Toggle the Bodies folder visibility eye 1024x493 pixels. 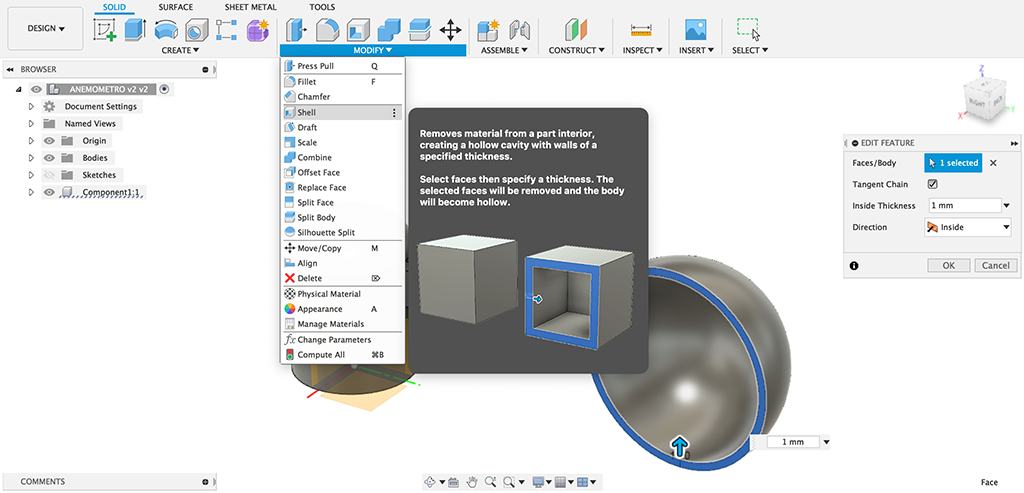pos(49,158)
